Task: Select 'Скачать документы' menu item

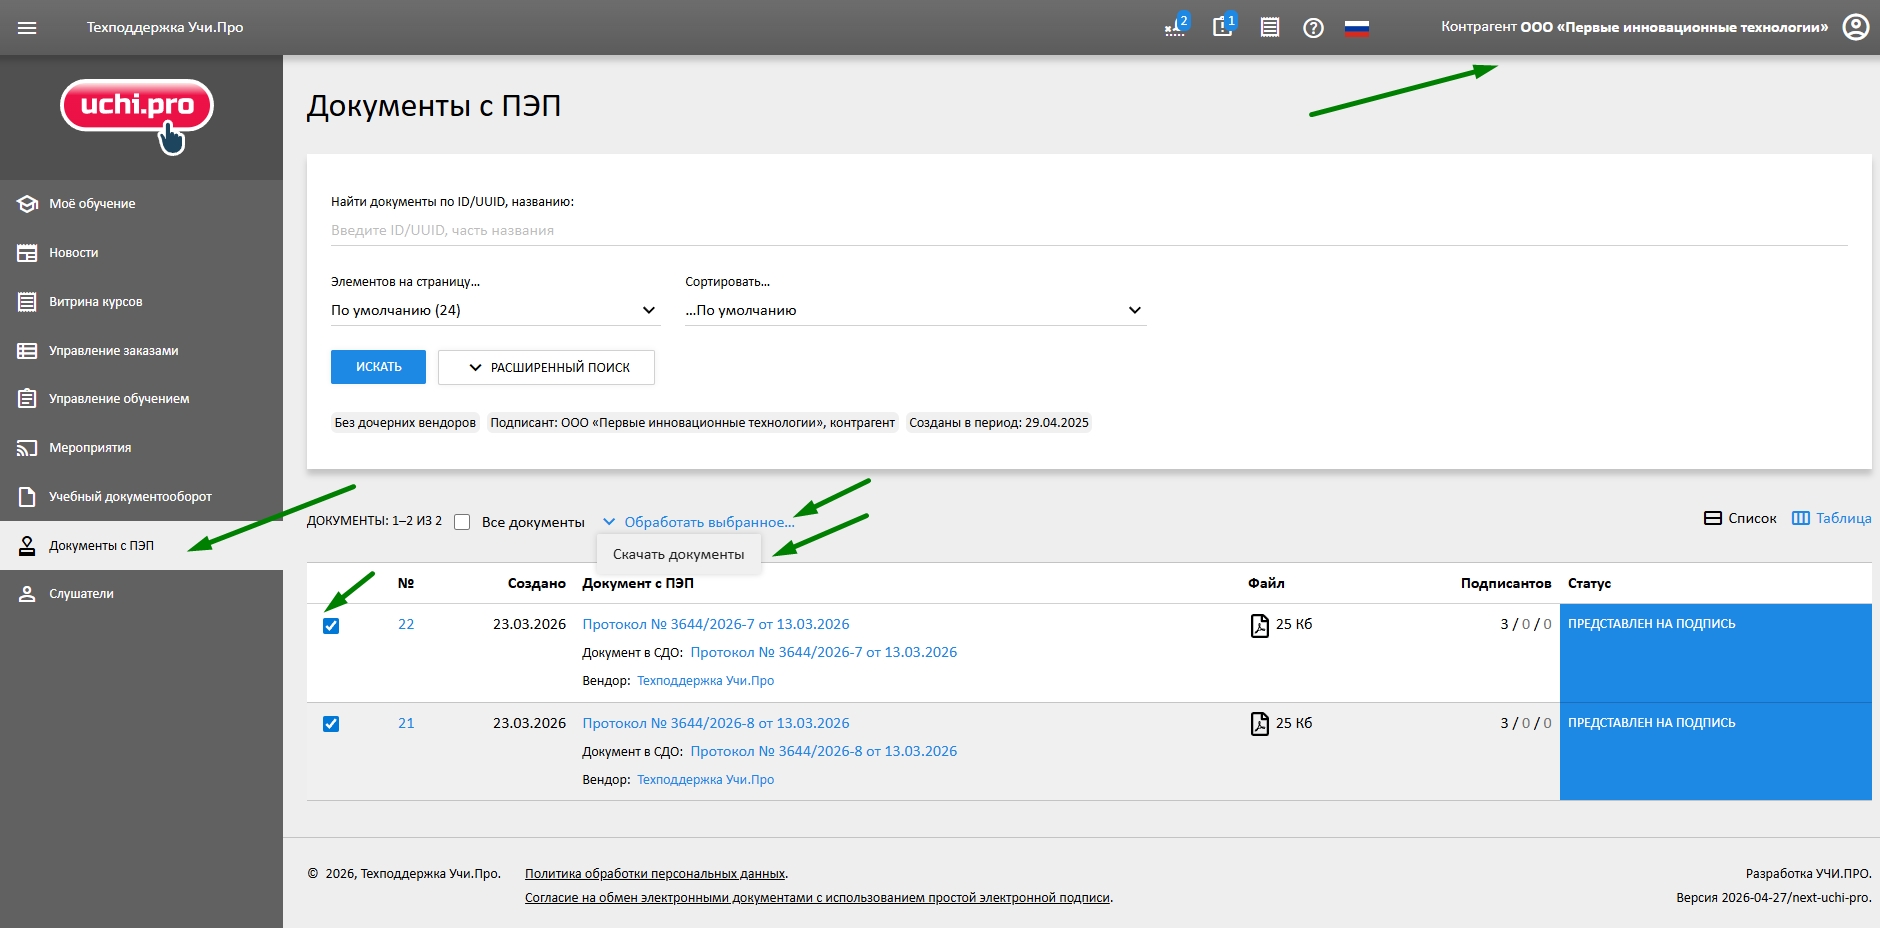Action: point(678,554)
